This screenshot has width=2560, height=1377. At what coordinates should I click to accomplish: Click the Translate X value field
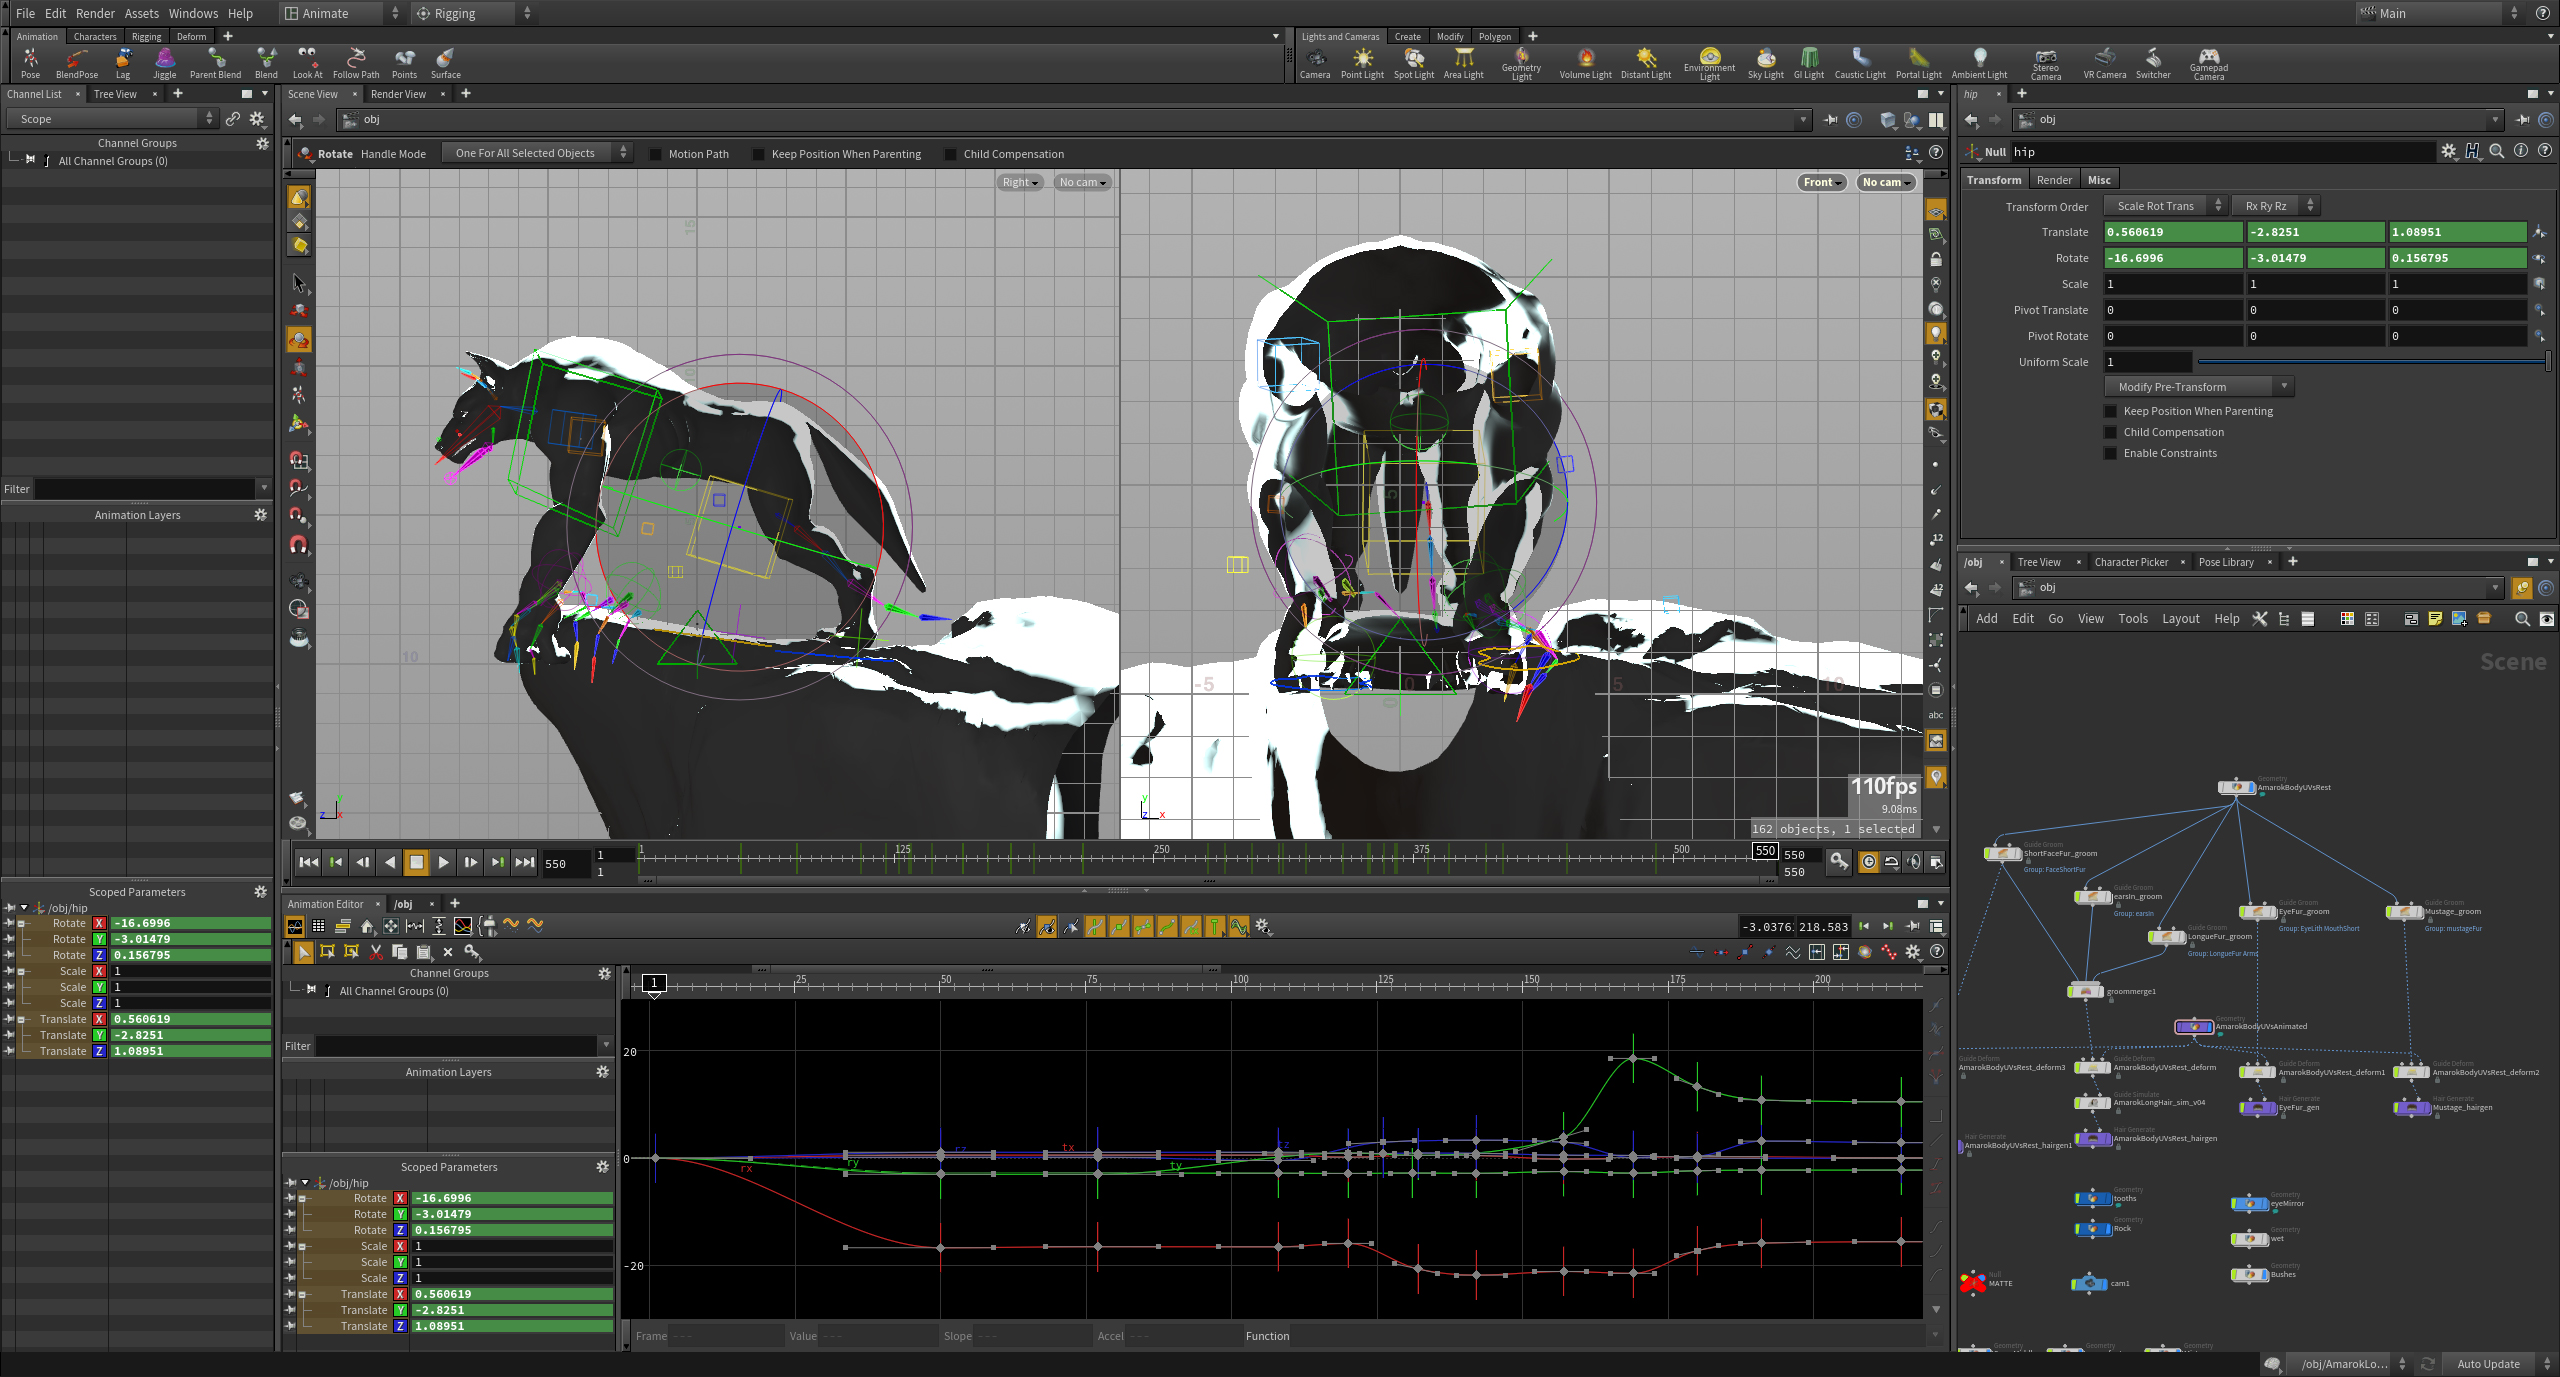click(x=2172, y=232)
